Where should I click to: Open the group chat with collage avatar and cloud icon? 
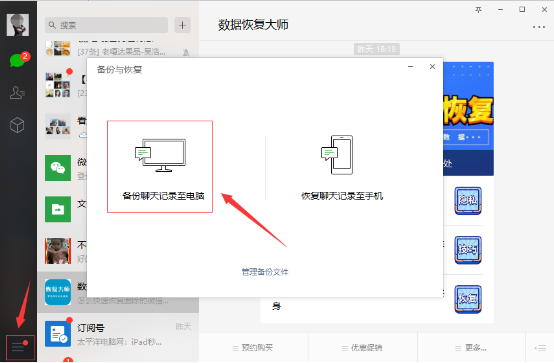[58, 127]
